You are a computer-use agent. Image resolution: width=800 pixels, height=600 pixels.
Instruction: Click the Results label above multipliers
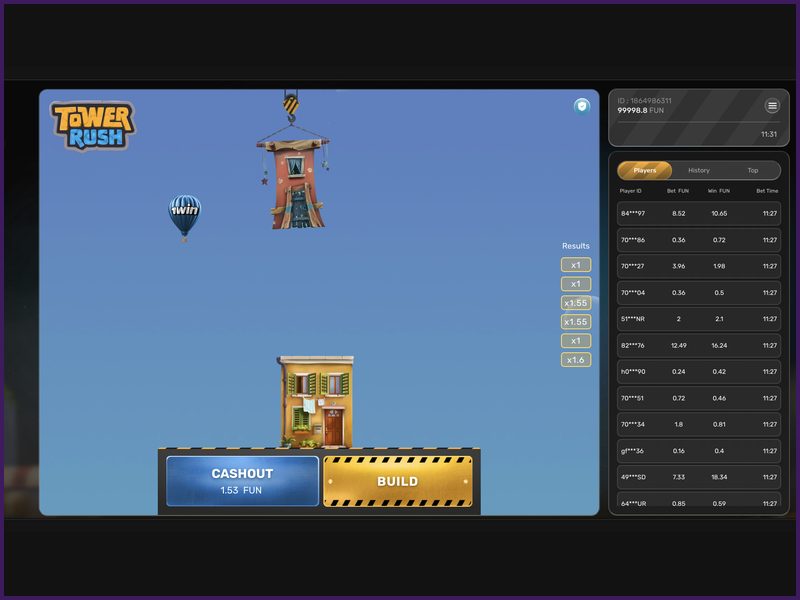pyautogui.click(x=574, y=245)
